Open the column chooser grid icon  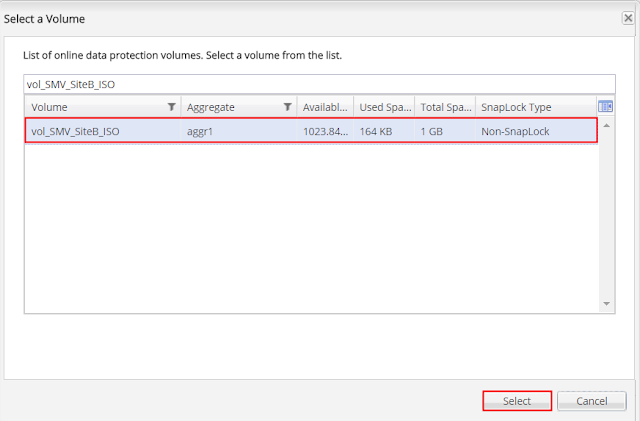coord(605,107)
